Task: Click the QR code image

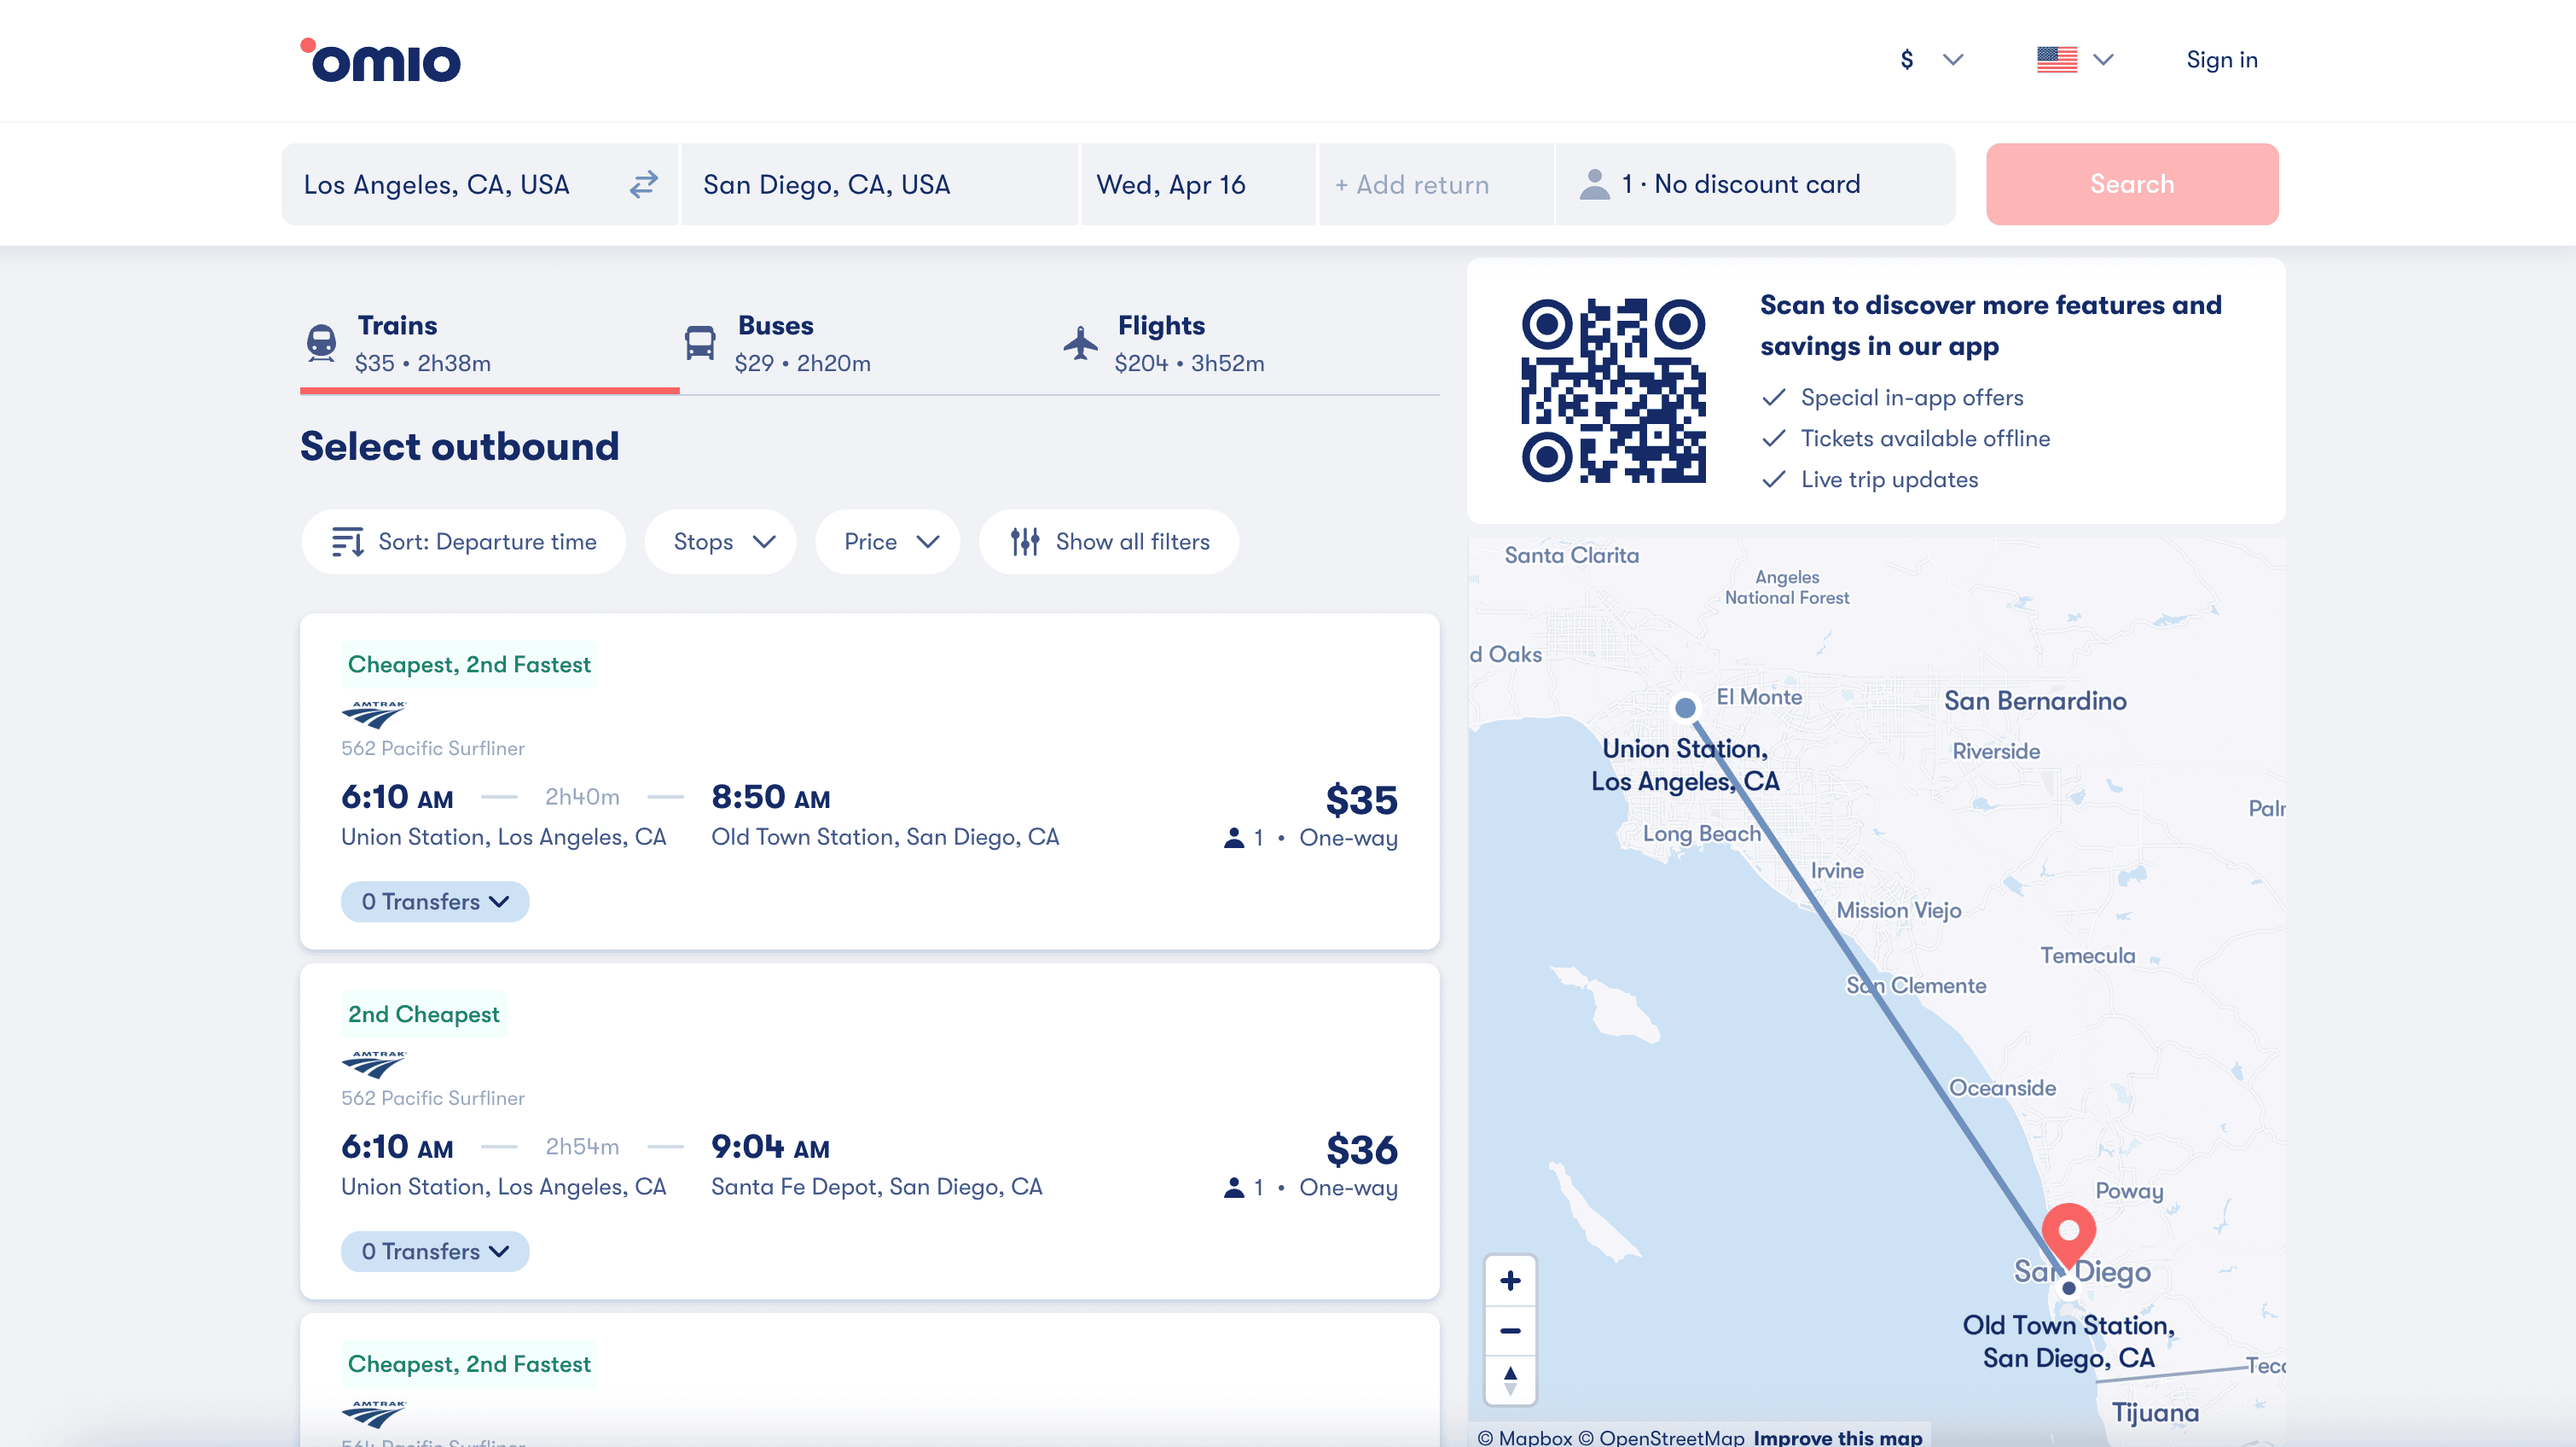Action: 1613,390
